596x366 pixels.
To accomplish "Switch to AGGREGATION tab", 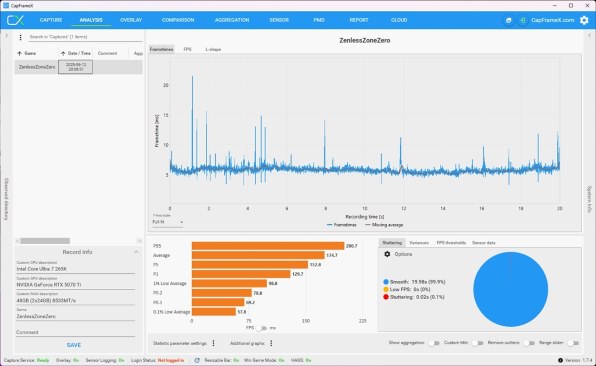I will coord(232,20).
